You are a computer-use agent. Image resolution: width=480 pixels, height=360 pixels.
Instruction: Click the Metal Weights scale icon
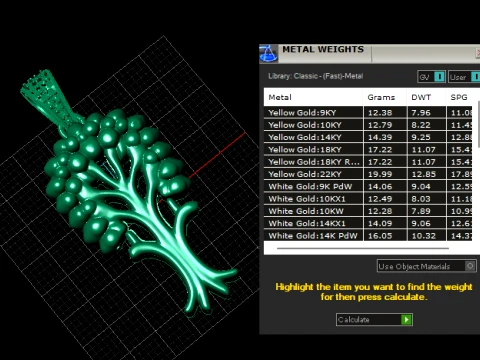point(268,53)
